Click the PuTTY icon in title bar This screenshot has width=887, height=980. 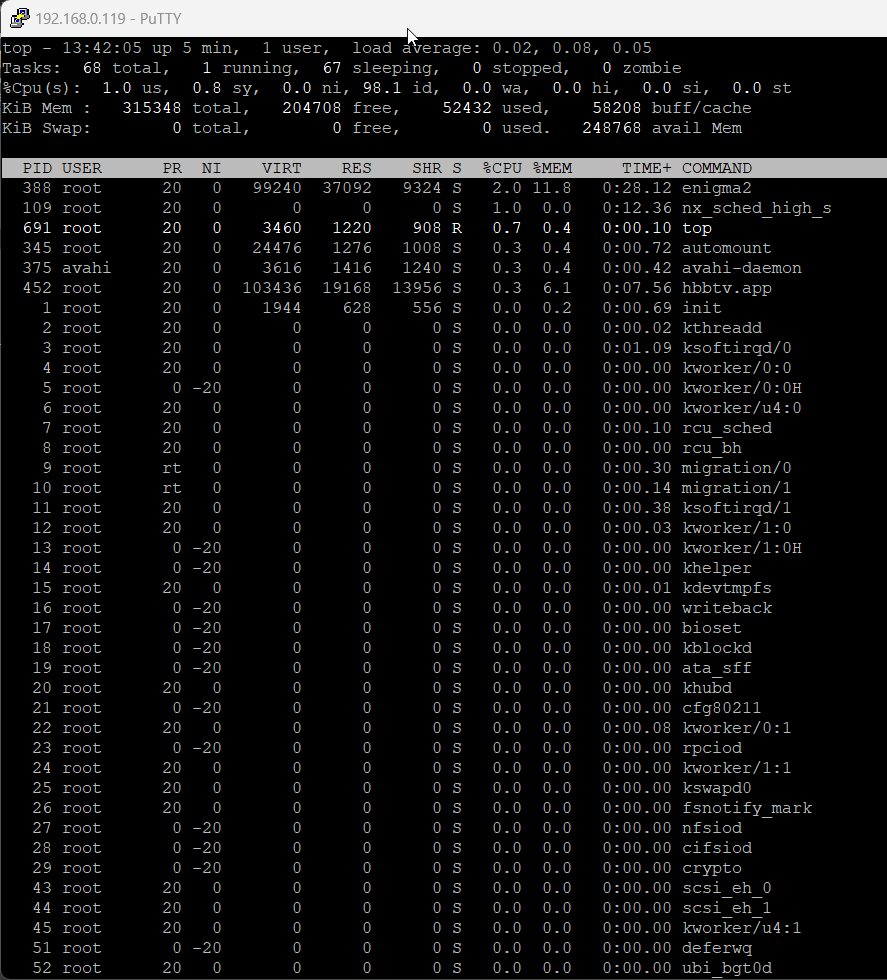[x=17, y=18]
